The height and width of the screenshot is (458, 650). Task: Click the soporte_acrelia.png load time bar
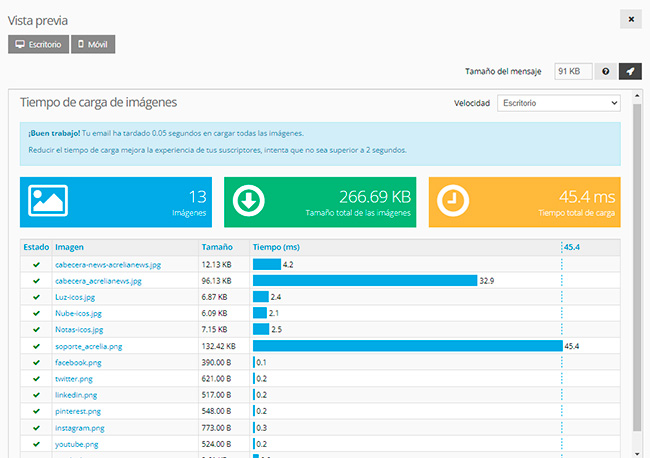[x=407, y=346]
